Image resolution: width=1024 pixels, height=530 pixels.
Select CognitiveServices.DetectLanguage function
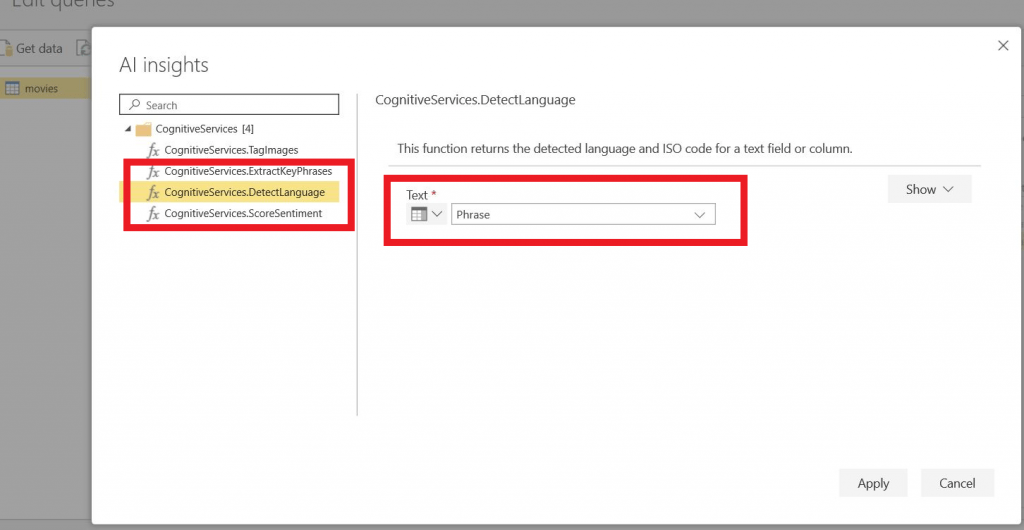click(244, 193)
